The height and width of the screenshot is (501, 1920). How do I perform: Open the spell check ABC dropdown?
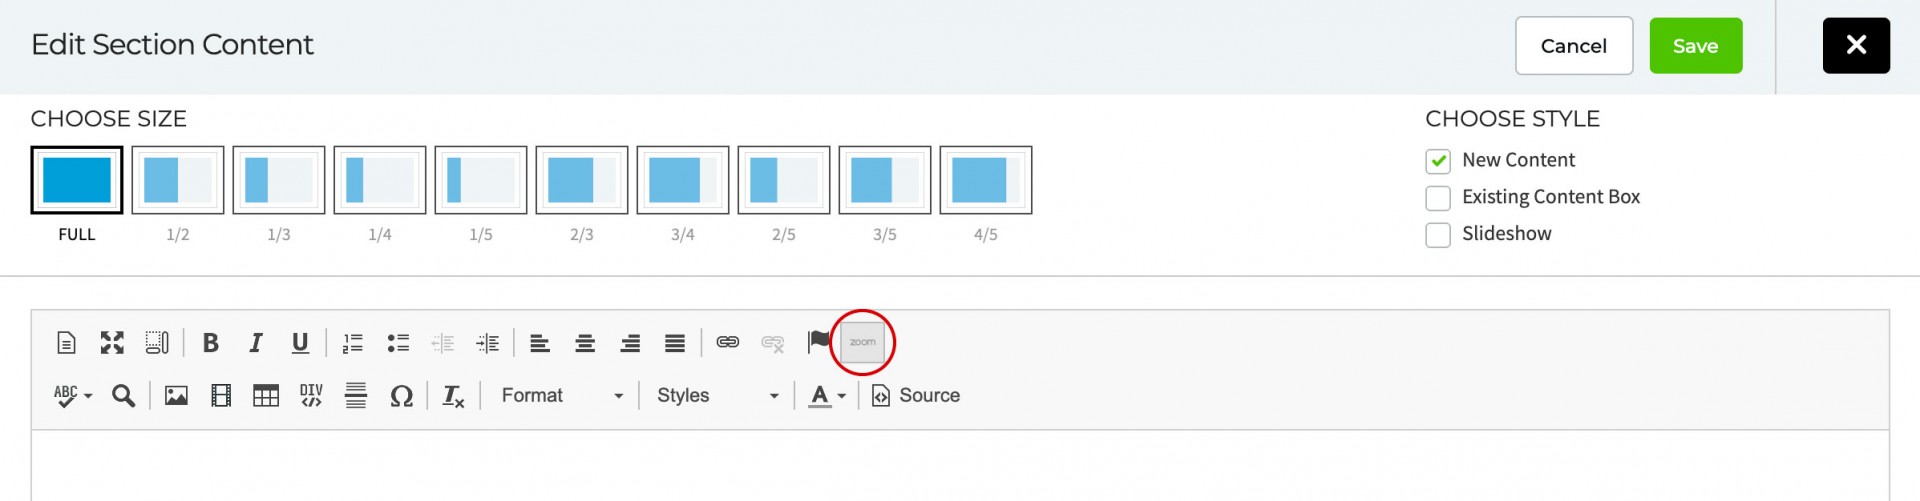[73, 396]
